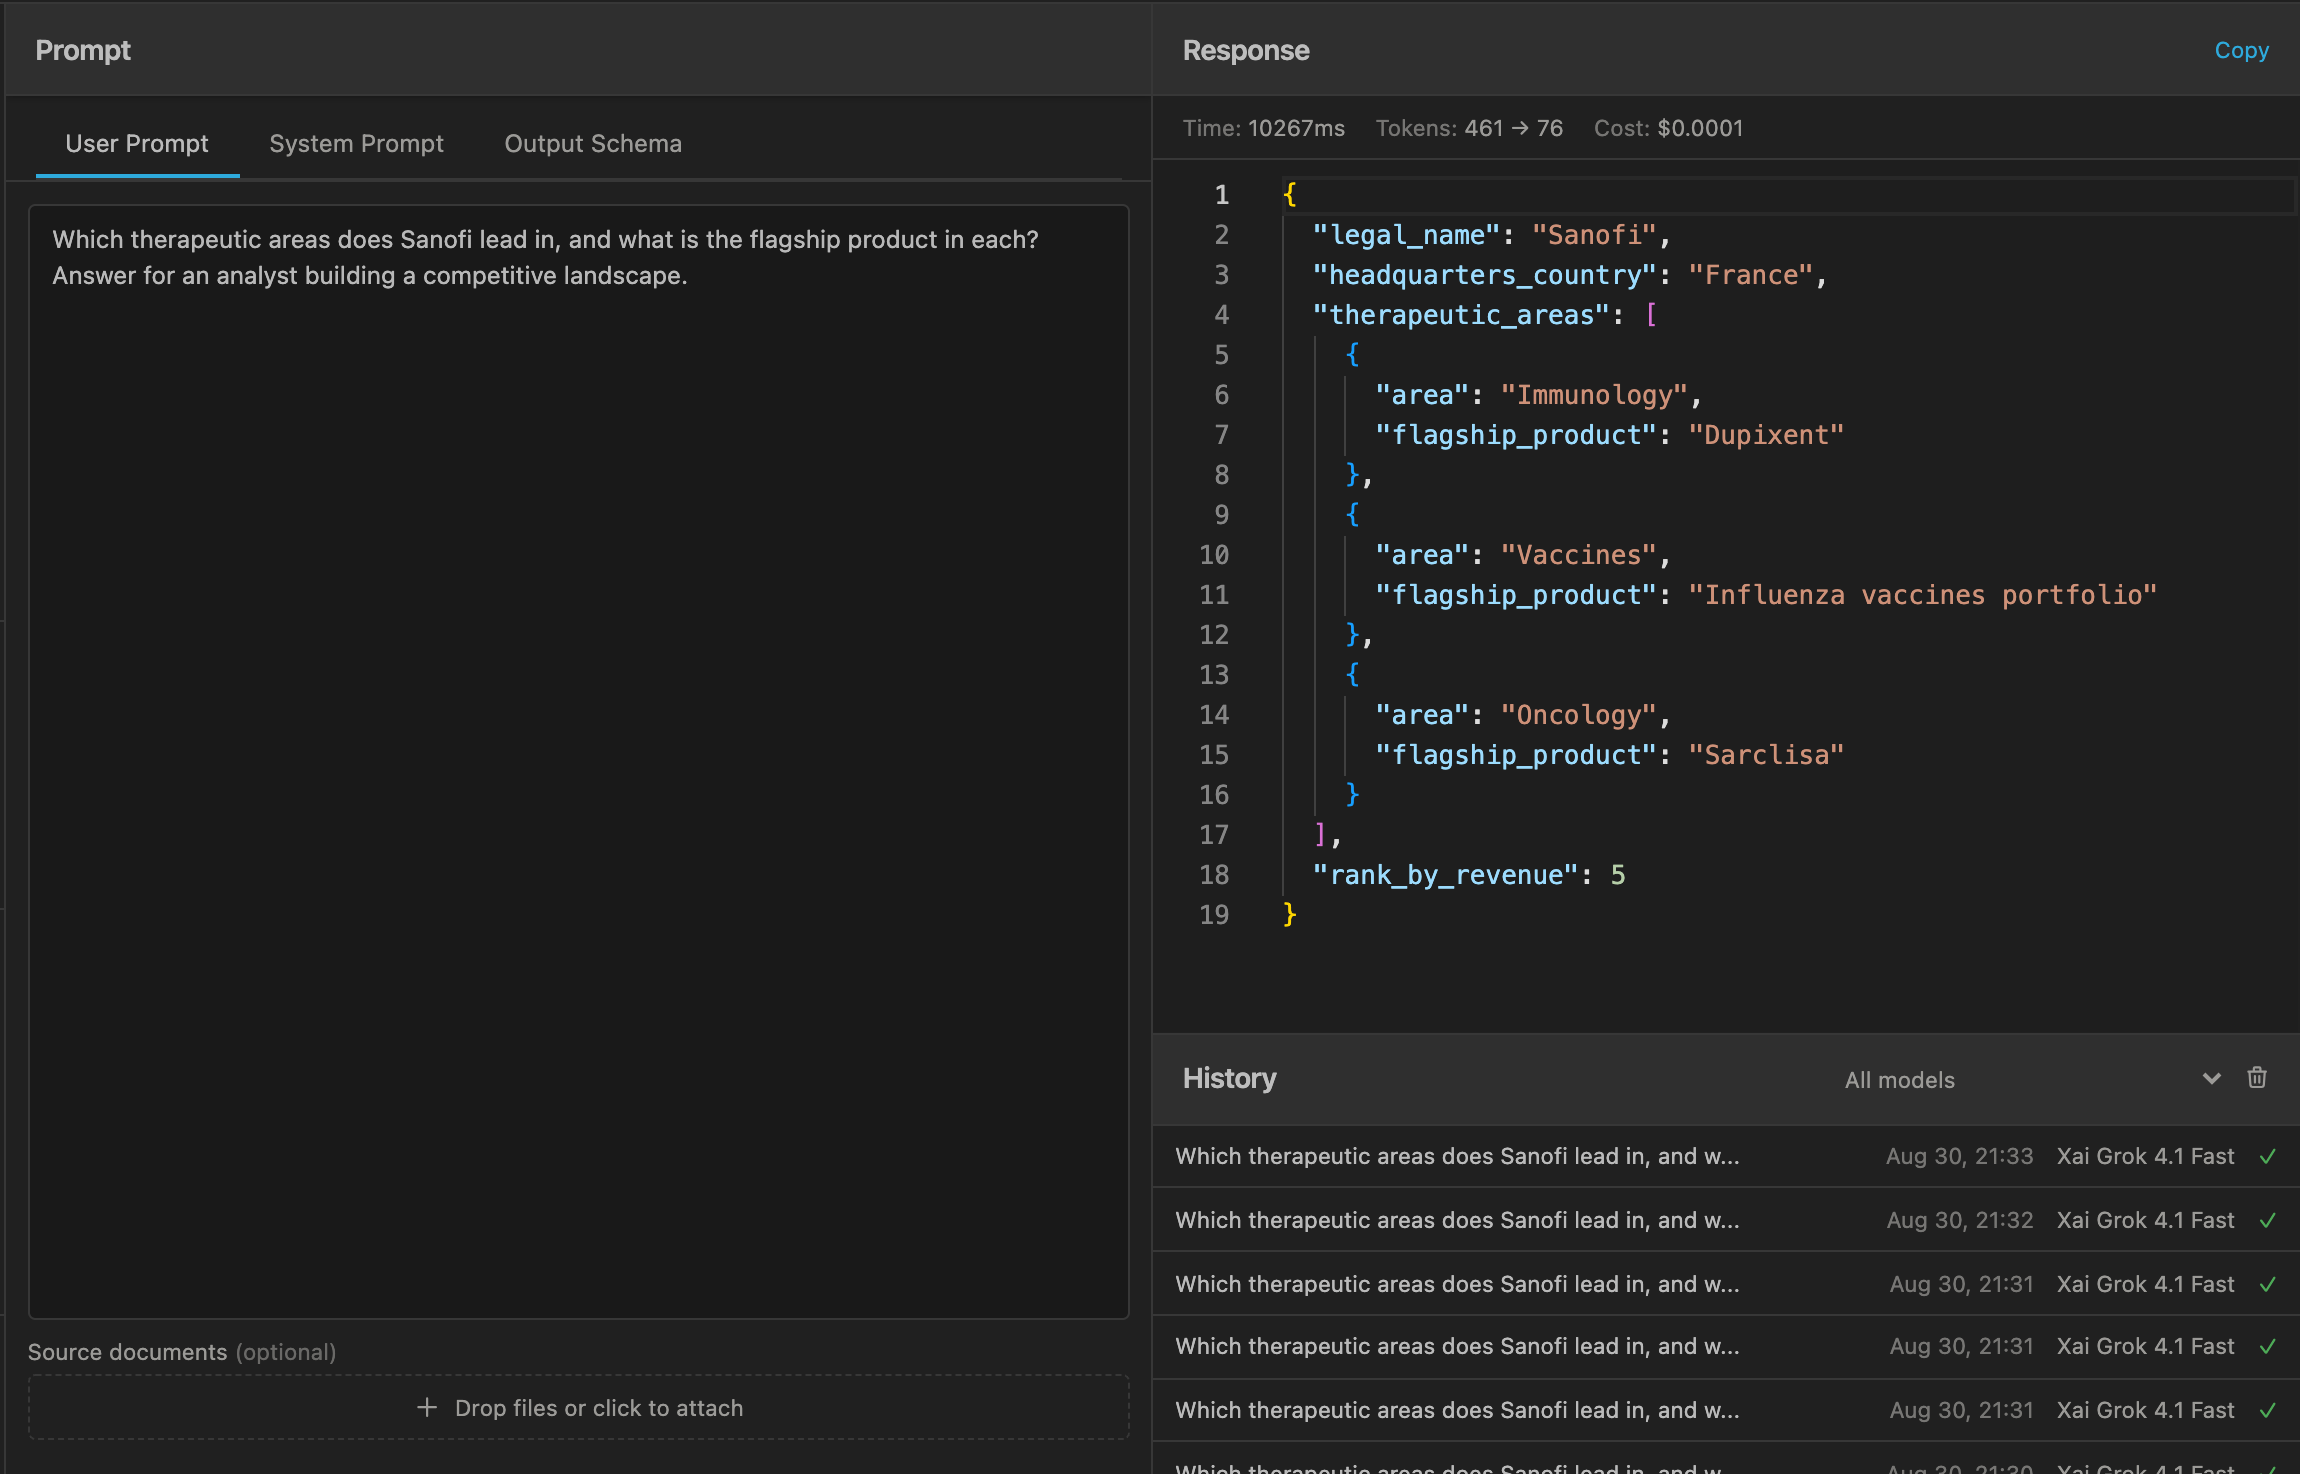Click the "Dupixent" value in response
The height and width of the screenshot is (1474, 2300).
click(x=1766, y=435)
